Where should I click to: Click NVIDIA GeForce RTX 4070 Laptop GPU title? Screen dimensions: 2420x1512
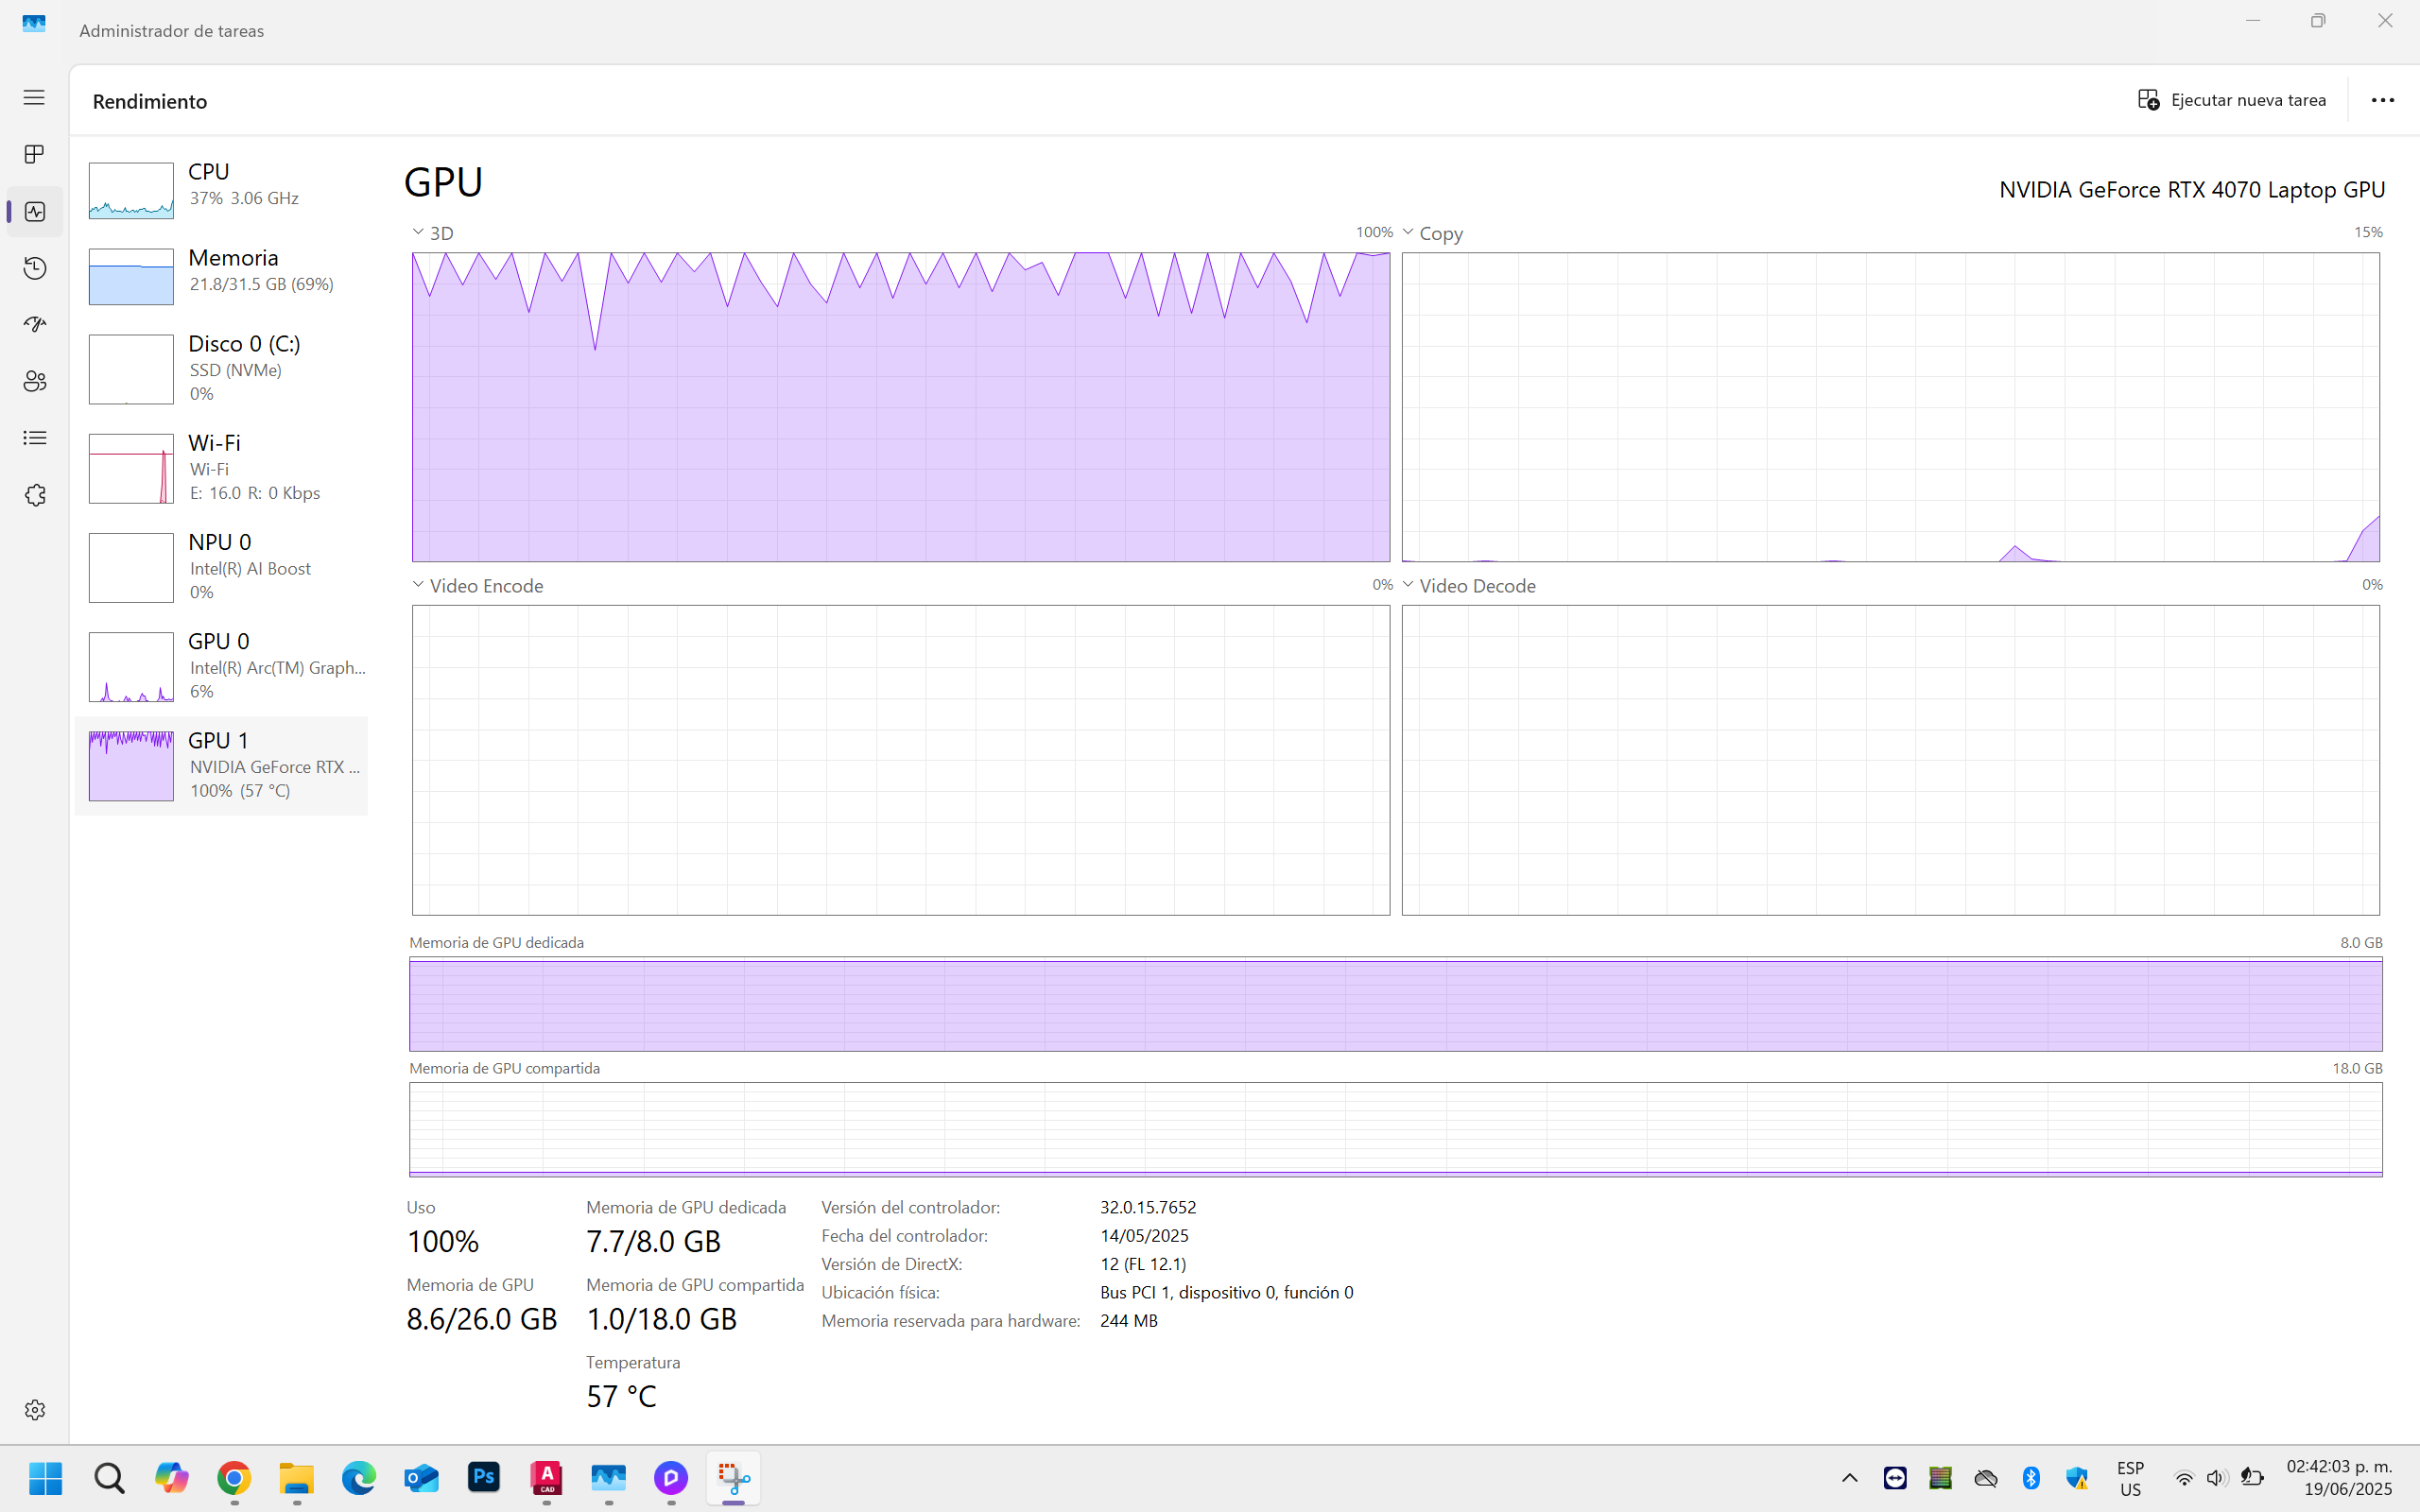(2192, 189)
